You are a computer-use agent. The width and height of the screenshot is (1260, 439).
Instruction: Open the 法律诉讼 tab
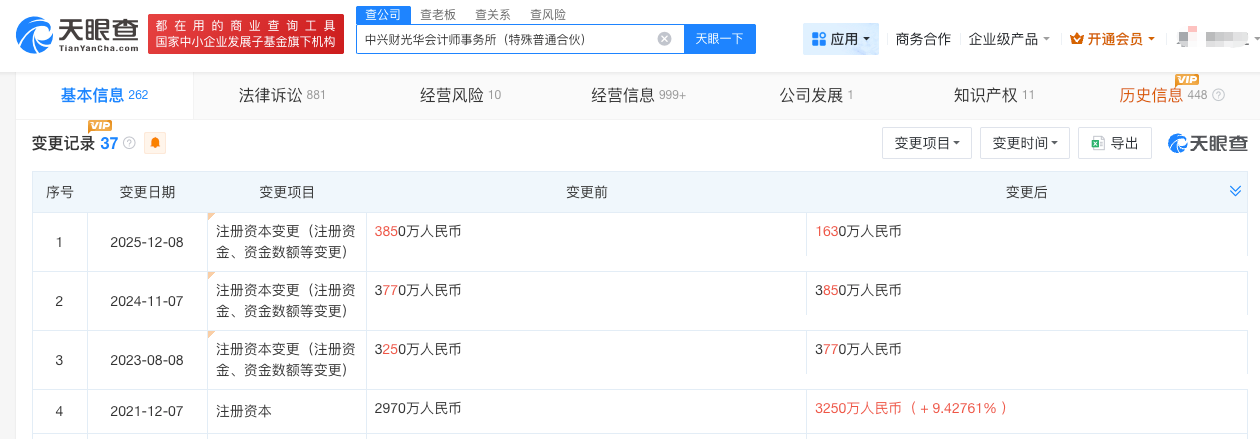[282, 95]
